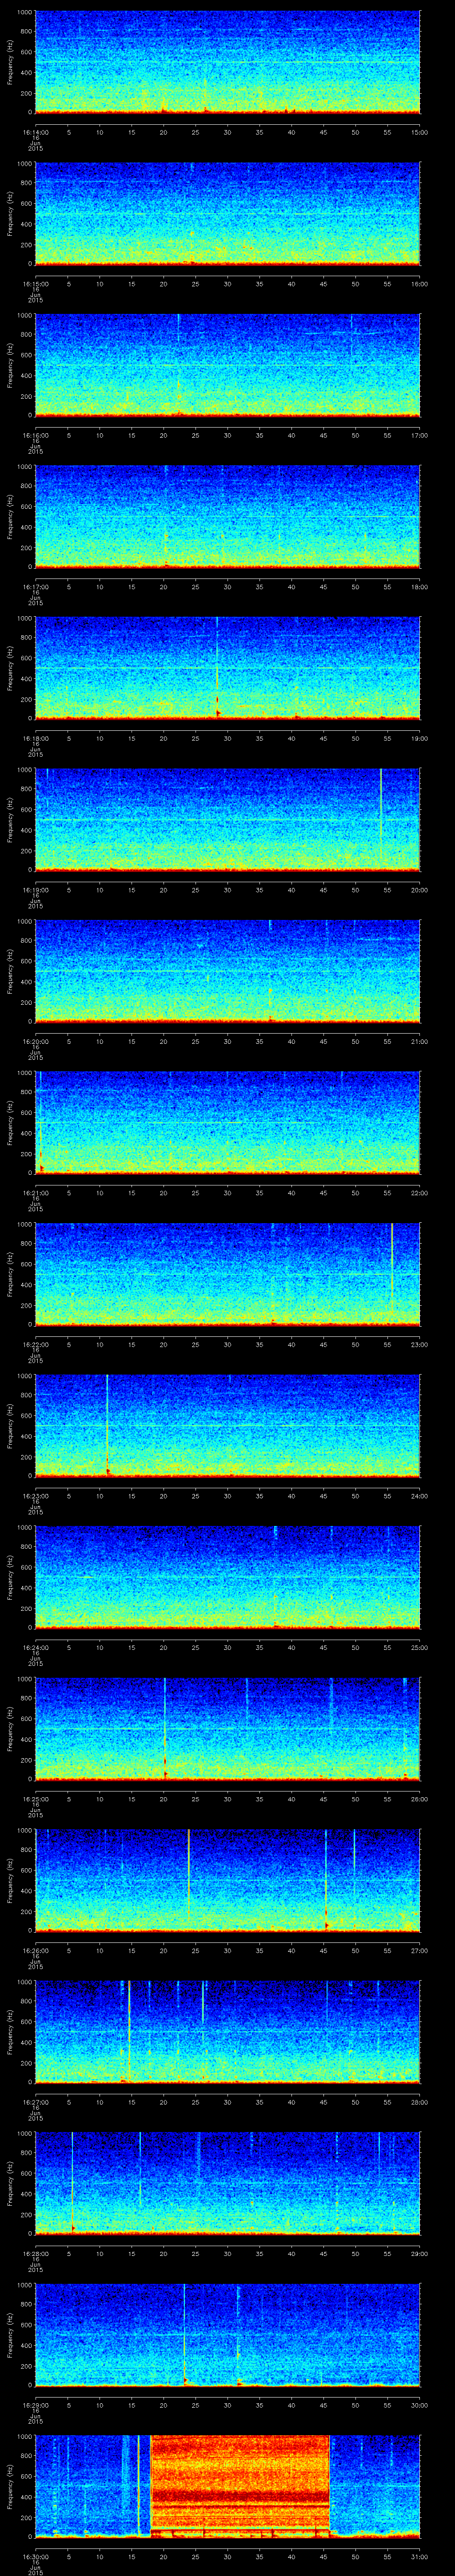Click the 16:29:00 start-time label
Viewport: 455px width, 2576px height.
point(35,2404)
